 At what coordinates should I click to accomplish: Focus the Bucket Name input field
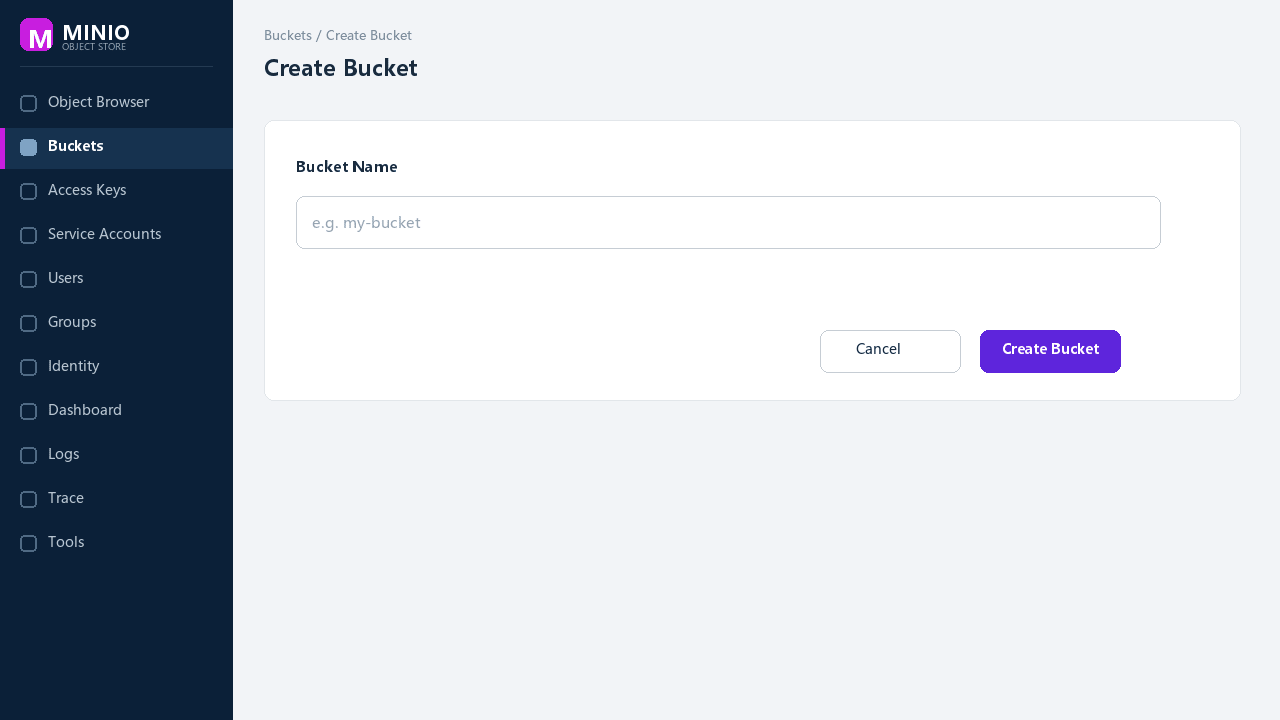(728, 223)
